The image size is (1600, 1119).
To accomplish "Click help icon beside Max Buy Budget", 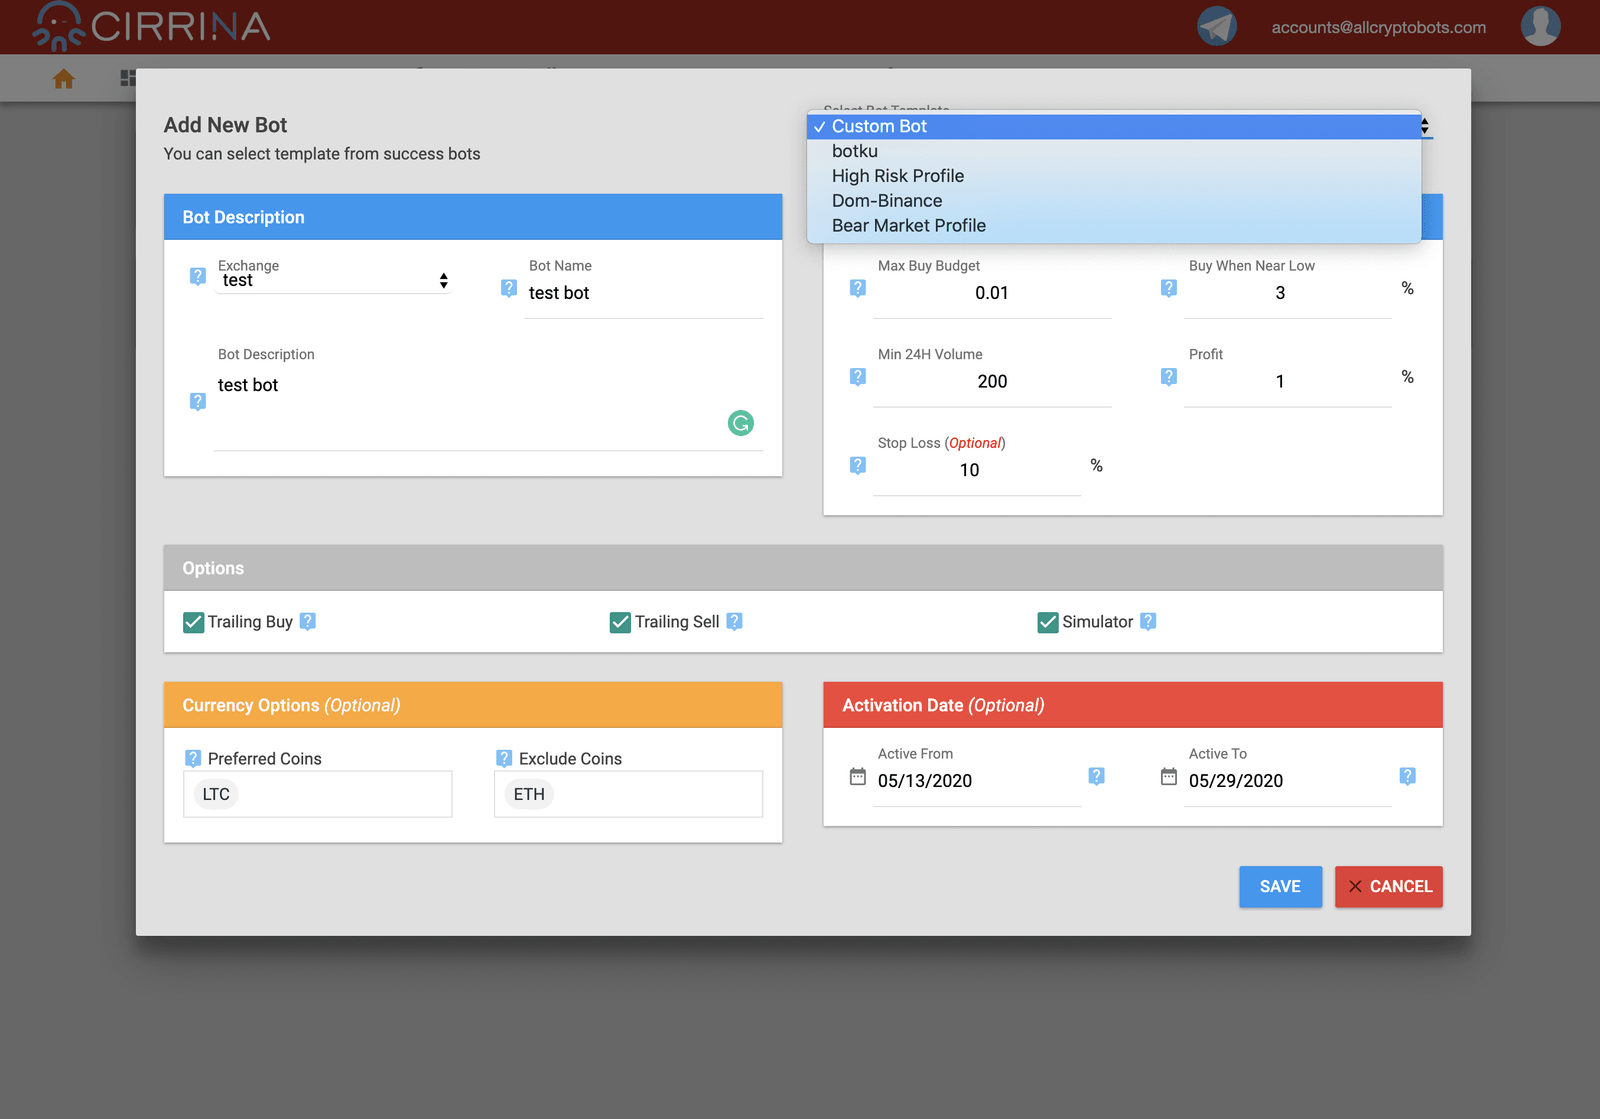I will coord(857,288).
